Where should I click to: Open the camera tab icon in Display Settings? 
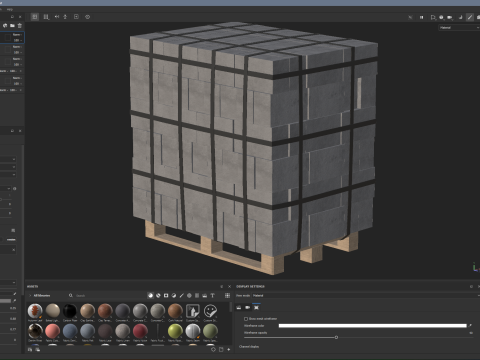tap(248, 307)
